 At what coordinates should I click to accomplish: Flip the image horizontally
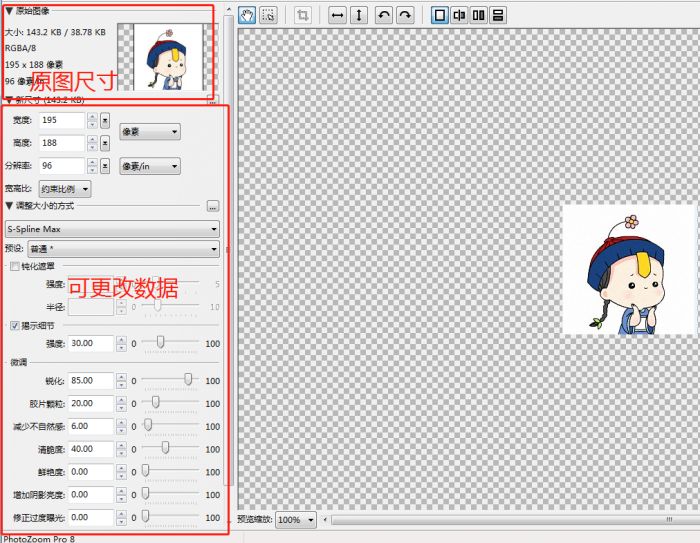(338, 15)
